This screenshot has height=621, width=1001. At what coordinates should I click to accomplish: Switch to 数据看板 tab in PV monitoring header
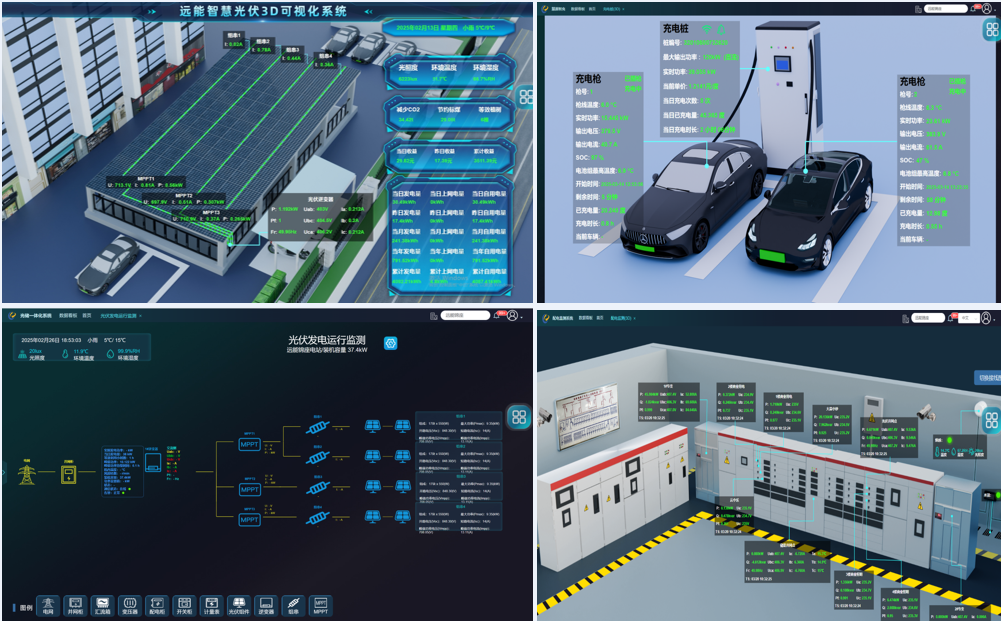(x=68, y=315)
